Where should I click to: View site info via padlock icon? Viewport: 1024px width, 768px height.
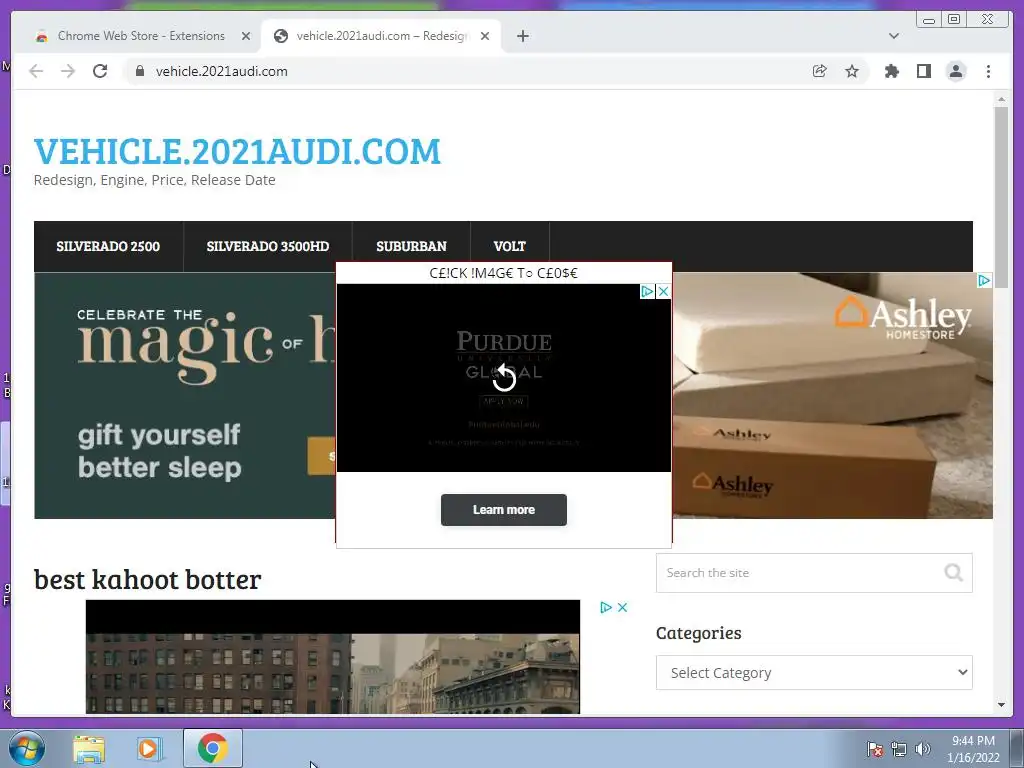[x=139, y=71]
